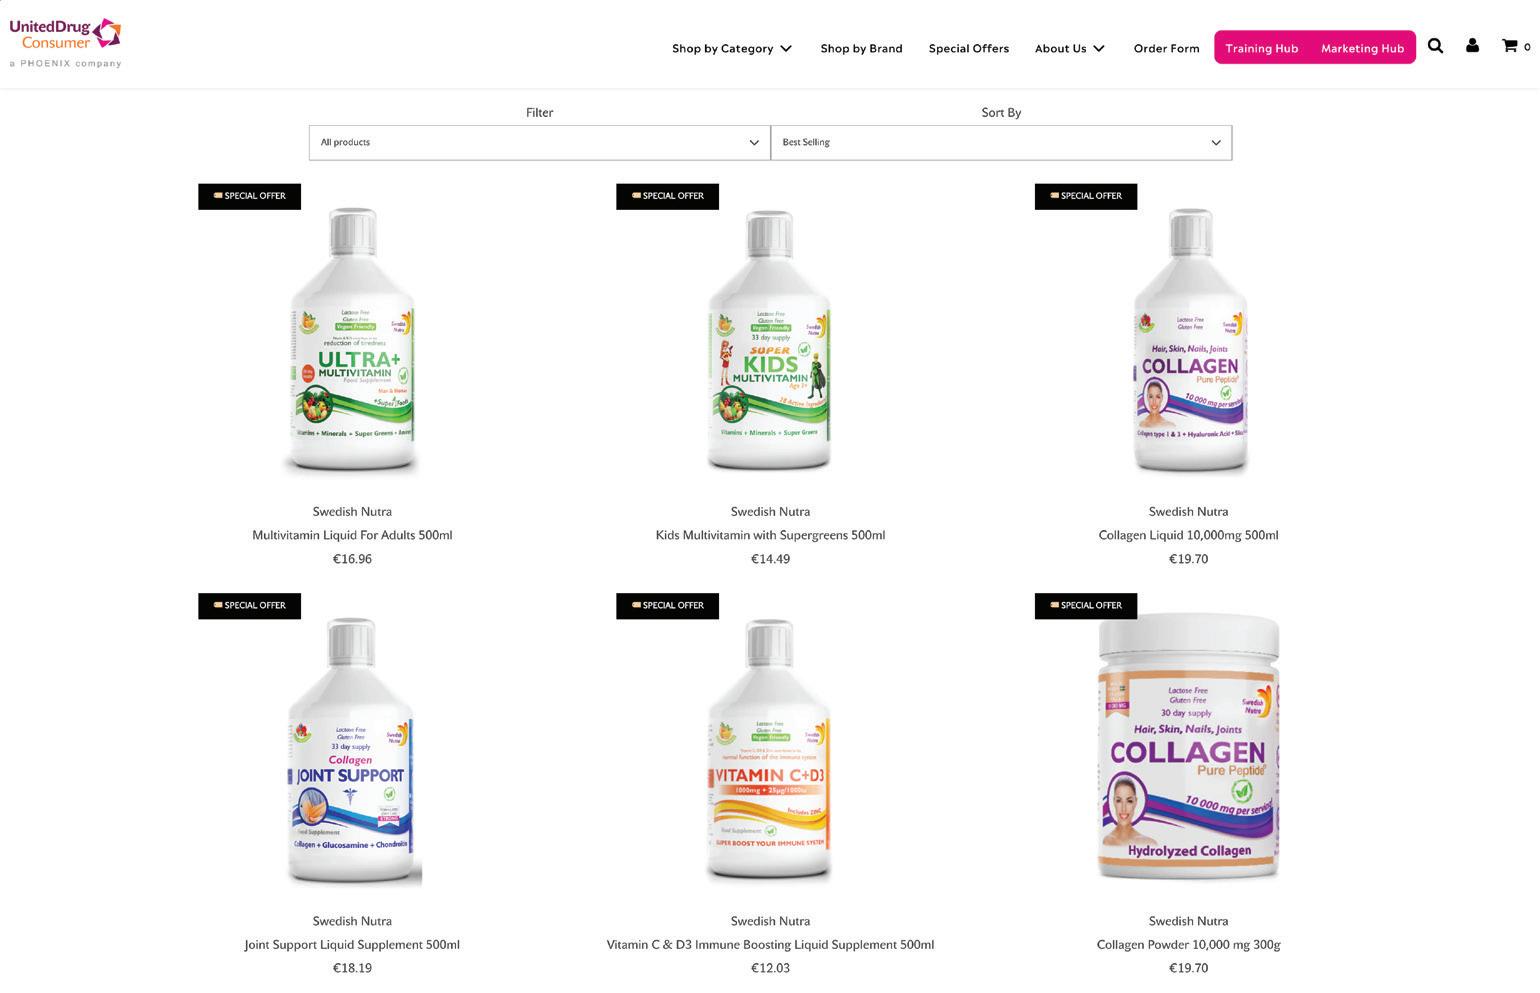Open the search magnifier icon
This screenshot has width=1540, height=993.
click(1435, 46)
